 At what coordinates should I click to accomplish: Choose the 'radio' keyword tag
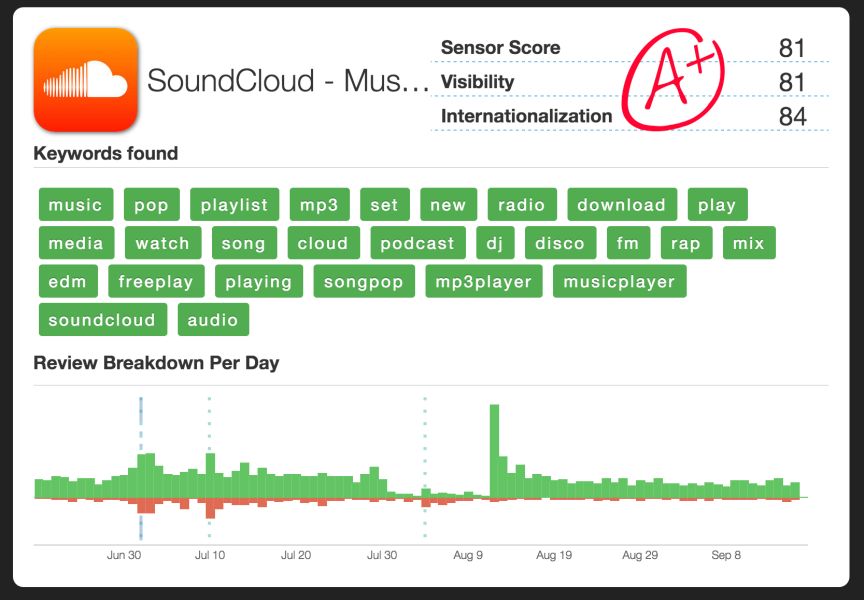click(522, 205)
